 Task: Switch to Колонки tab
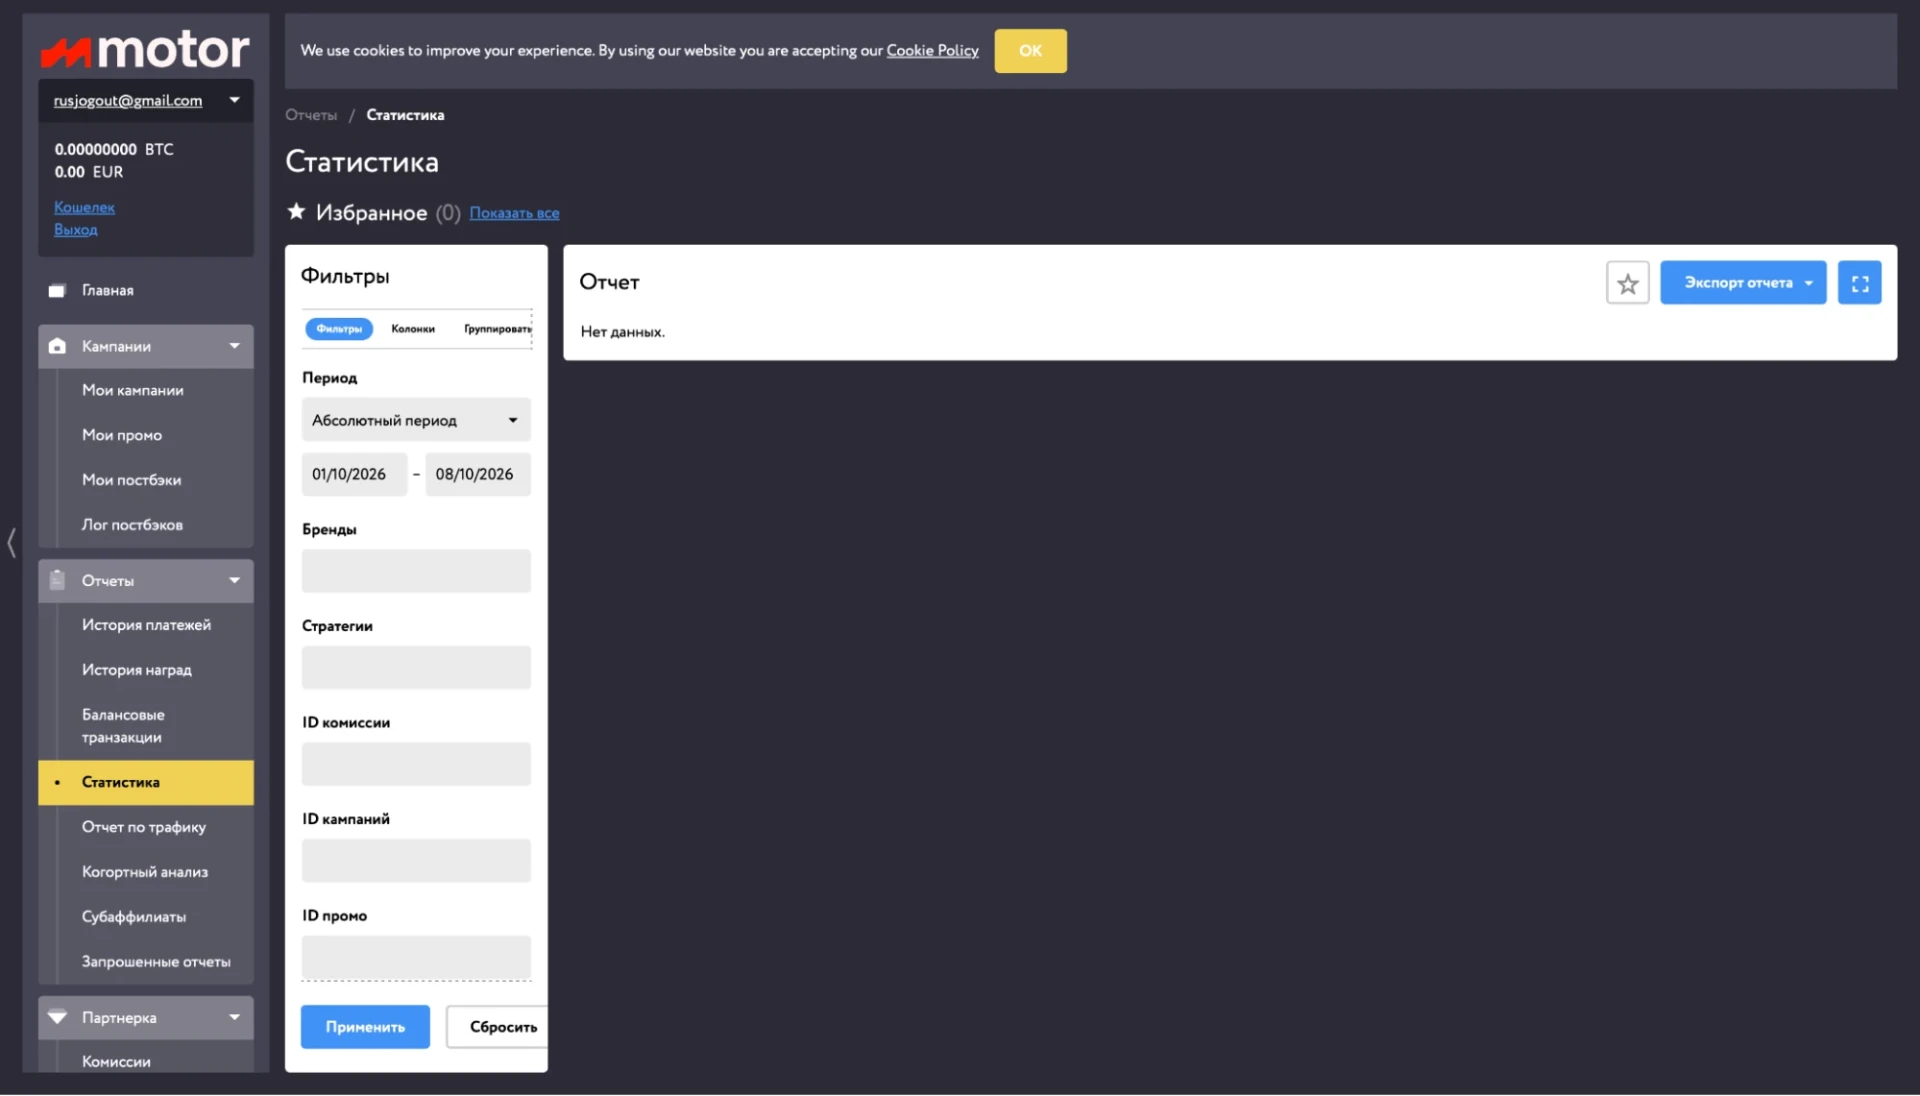tap(413, 329)
